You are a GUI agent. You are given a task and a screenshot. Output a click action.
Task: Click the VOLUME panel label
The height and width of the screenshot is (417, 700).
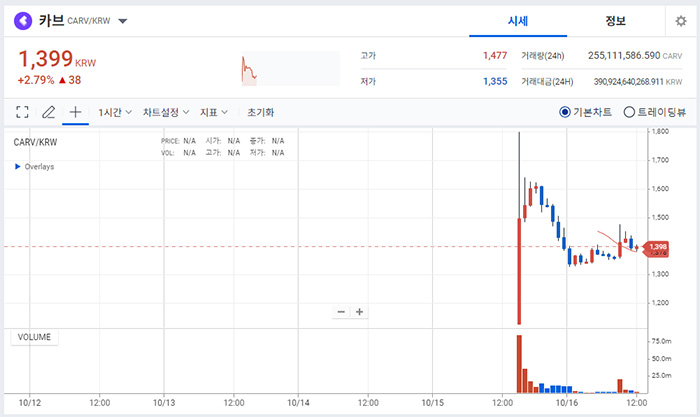click(34, 337)
